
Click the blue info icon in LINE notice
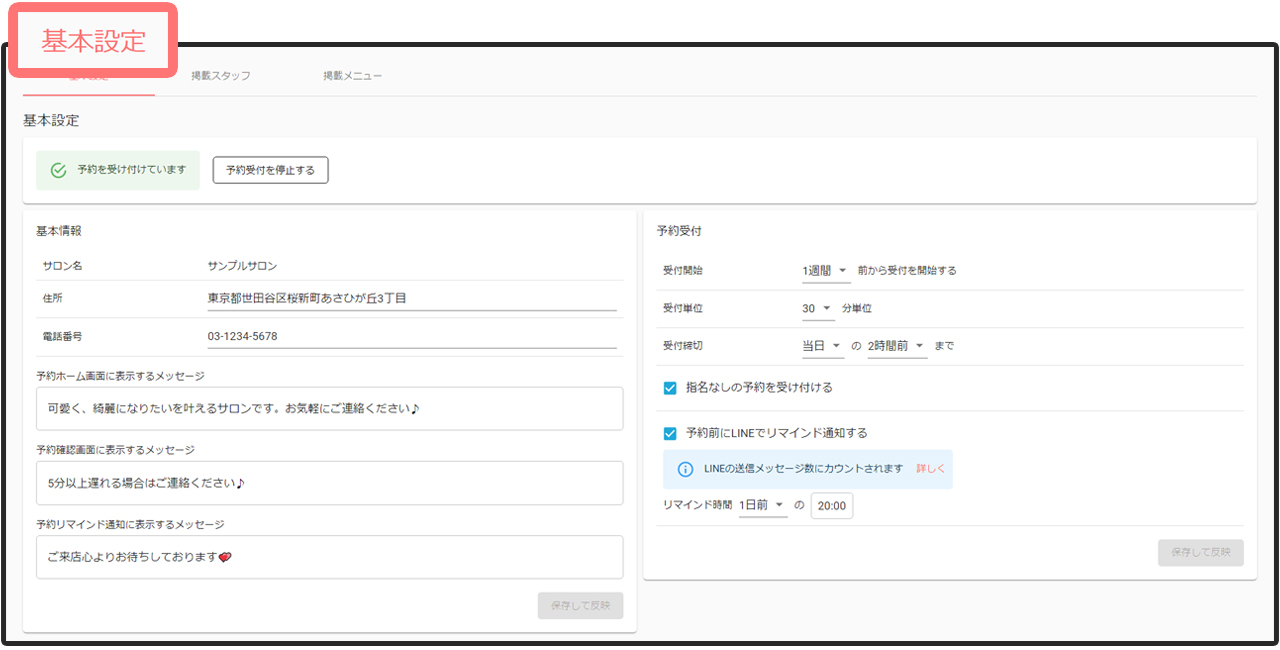click(x=685, y=469)
